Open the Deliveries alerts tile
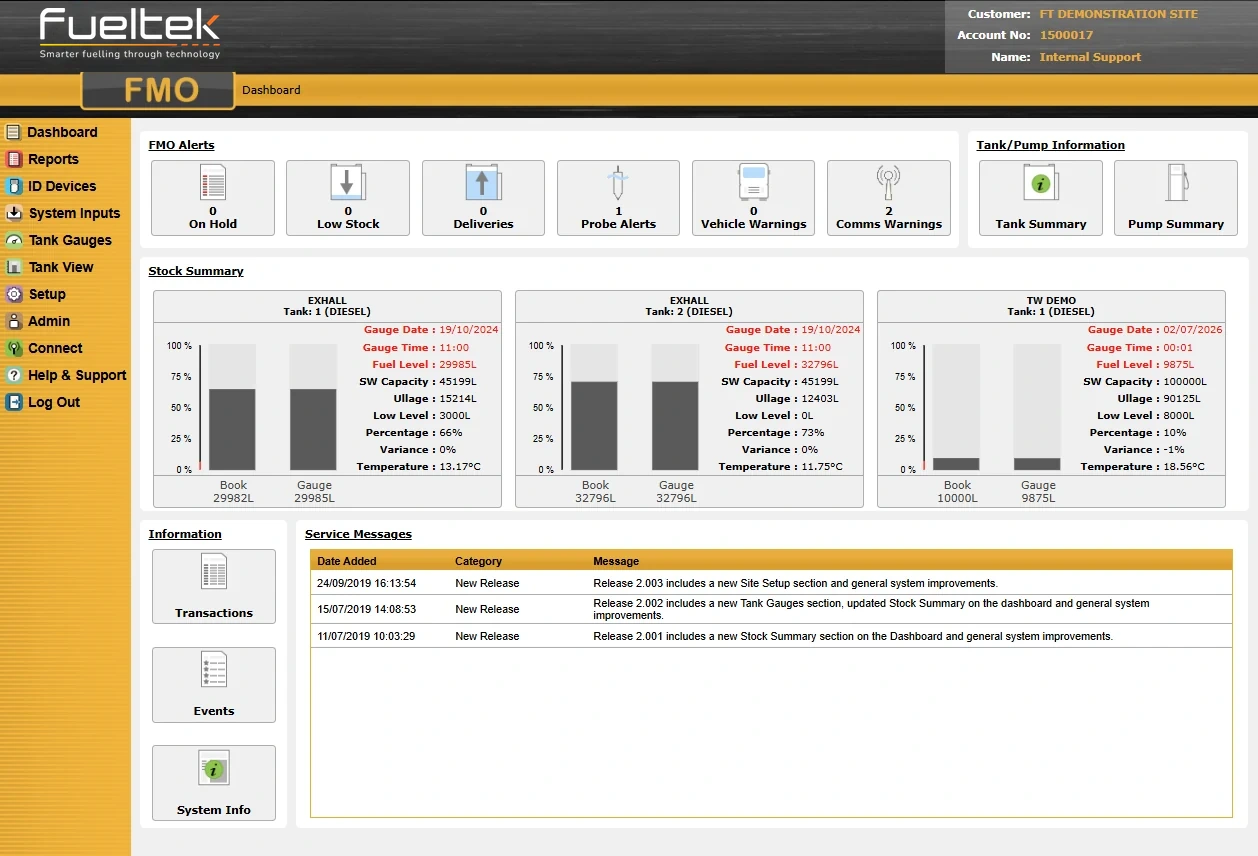1258x856 pixels. click(483, 198)
